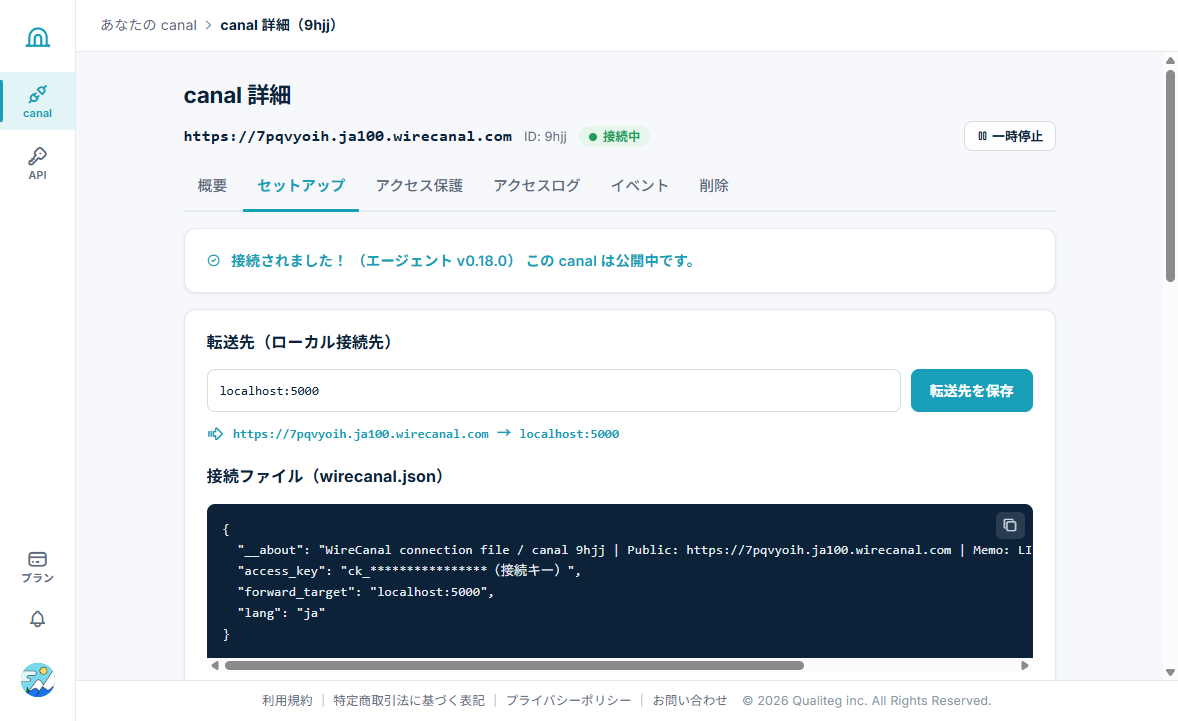Click the "access_key" line in JSON
This screenshot has height=721, width=1178.
[409, 571]
